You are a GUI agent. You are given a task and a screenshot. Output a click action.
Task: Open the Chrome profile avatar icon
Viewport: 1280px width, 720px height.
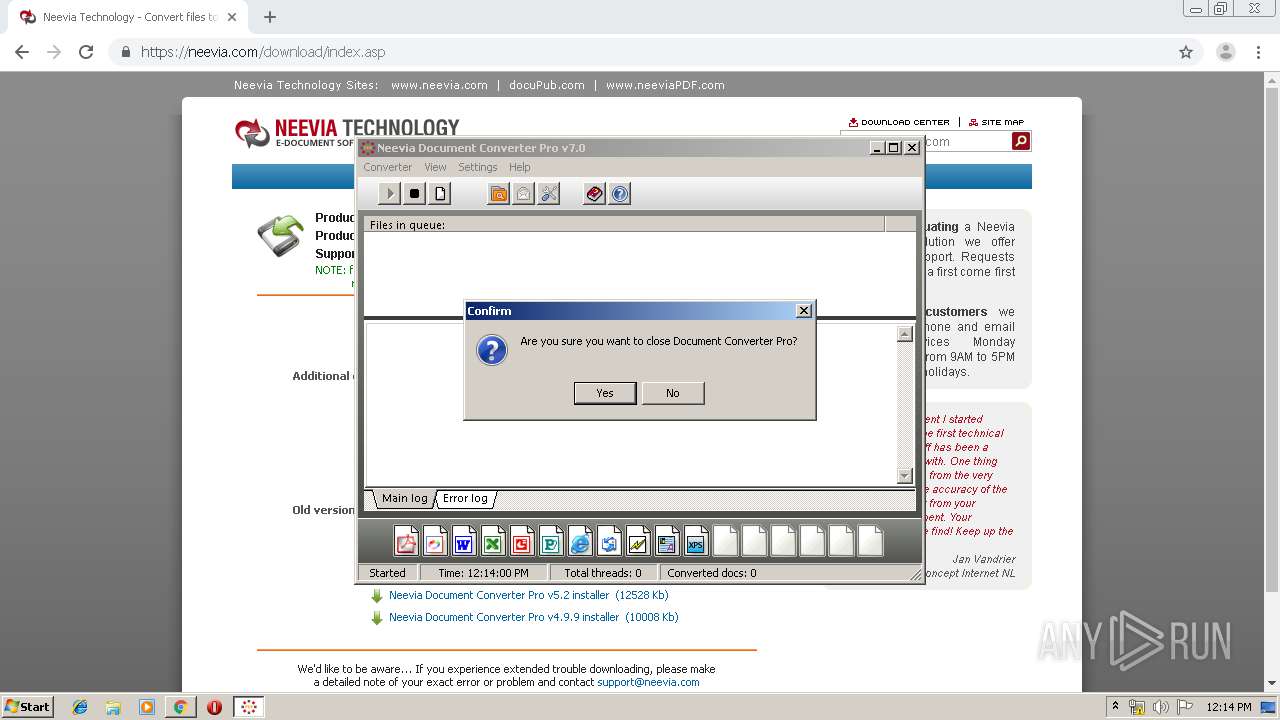pyautogui.click(x=1226, y=52)
